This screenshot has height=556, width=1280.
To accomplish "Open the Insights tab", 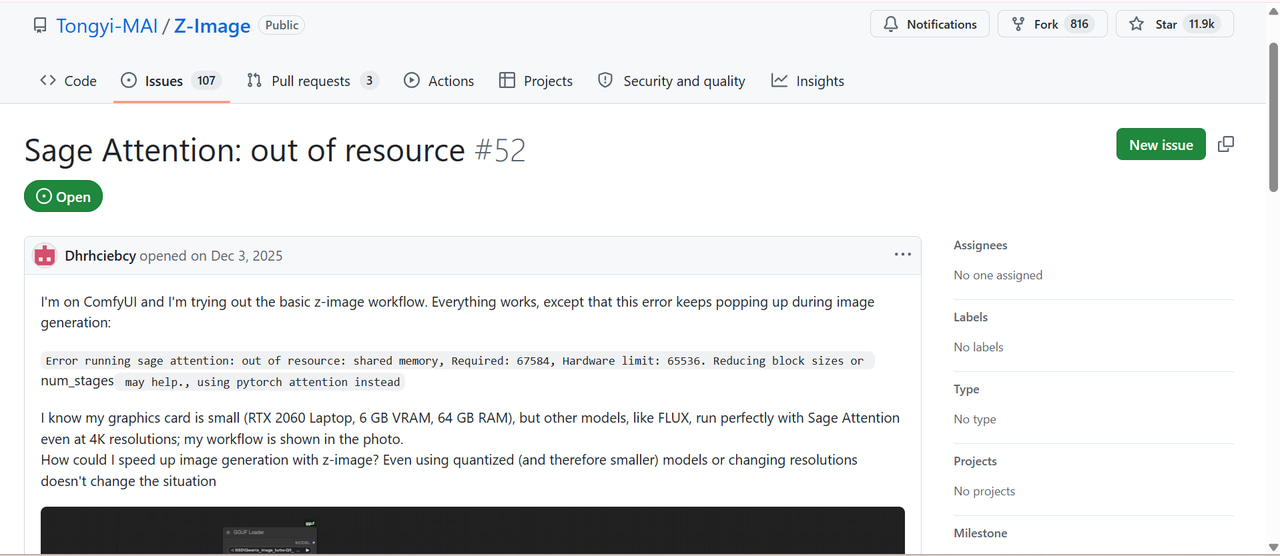I will point(808,81).
